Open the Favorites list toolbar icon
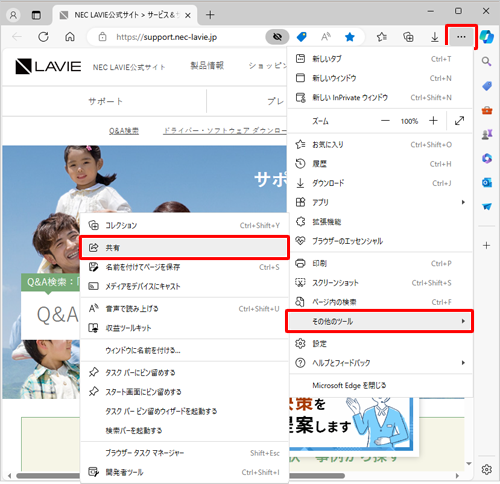The width and height of the screenshot is (500, 484). pyautogui.click(x=382, y=37)
